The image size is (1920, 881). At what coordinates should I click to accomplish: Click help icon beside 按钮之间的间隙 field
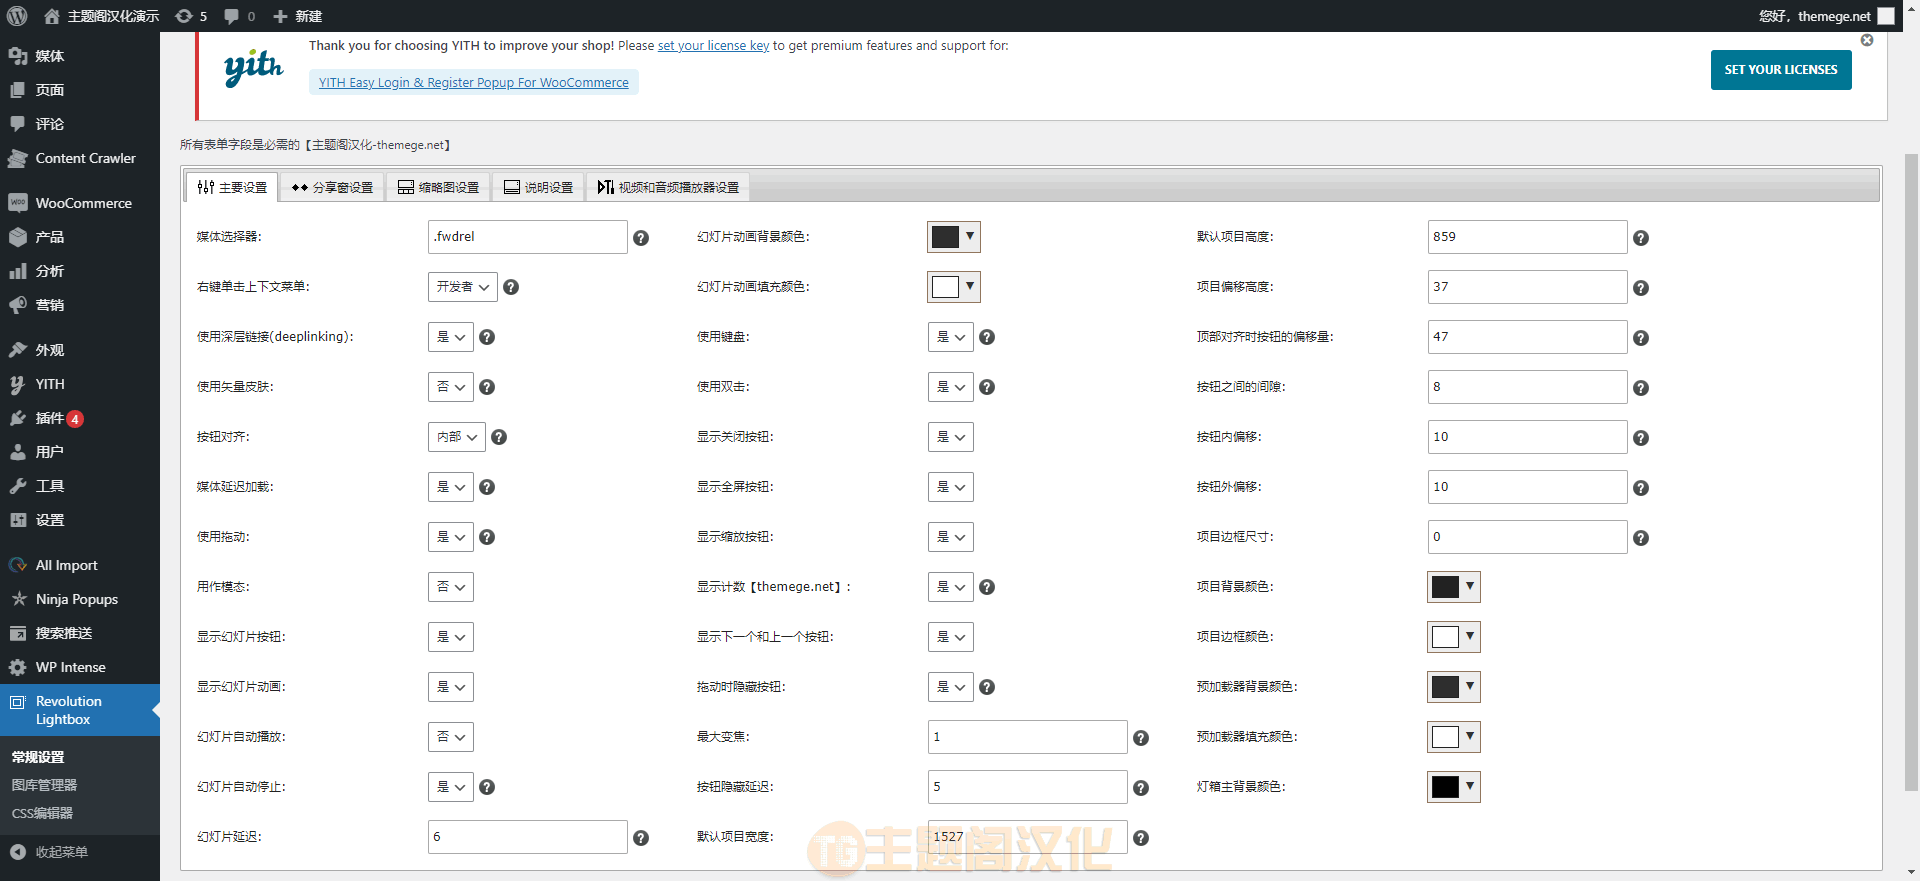tap(1641, 388)
